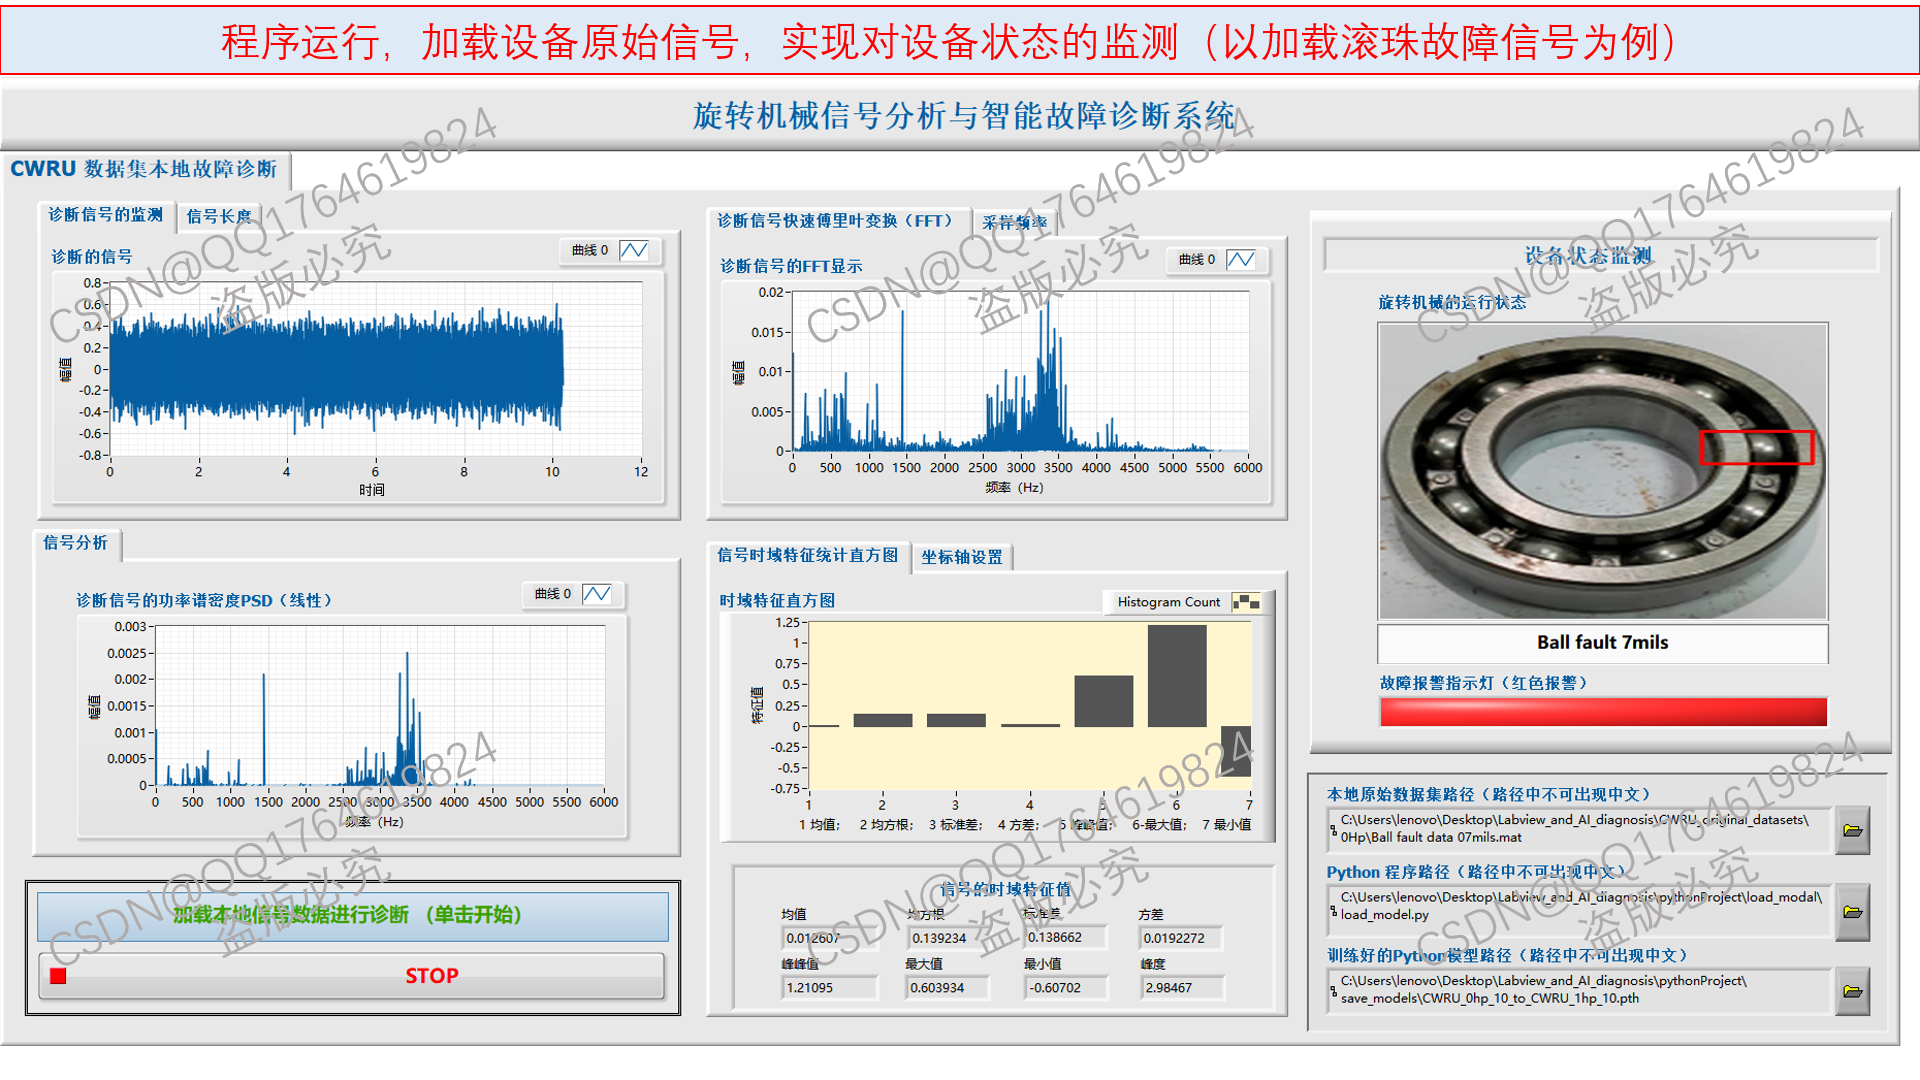Click the 峰峰值 value field 1.21095
Viewport: 1920px width, 1080px height.
828,987
